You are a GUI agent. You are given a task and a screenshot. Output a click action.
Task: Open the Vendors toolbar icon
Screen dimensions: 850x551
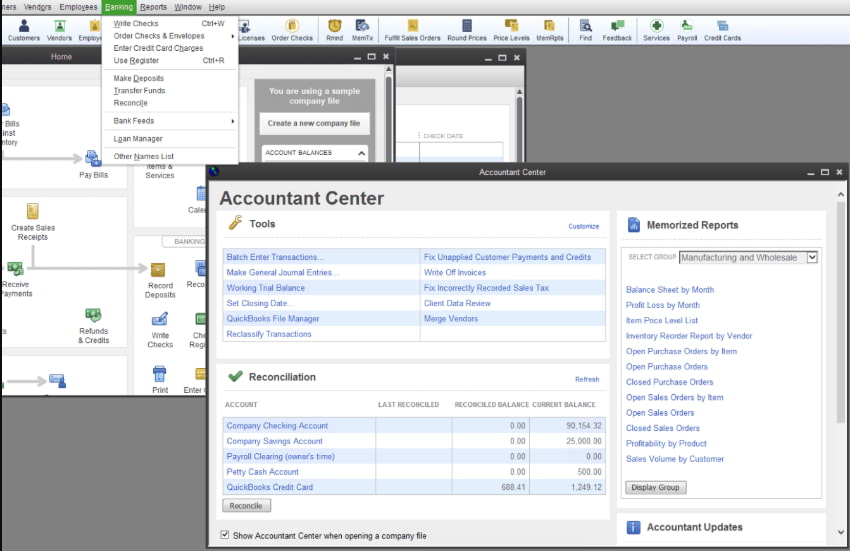point(59,30)
